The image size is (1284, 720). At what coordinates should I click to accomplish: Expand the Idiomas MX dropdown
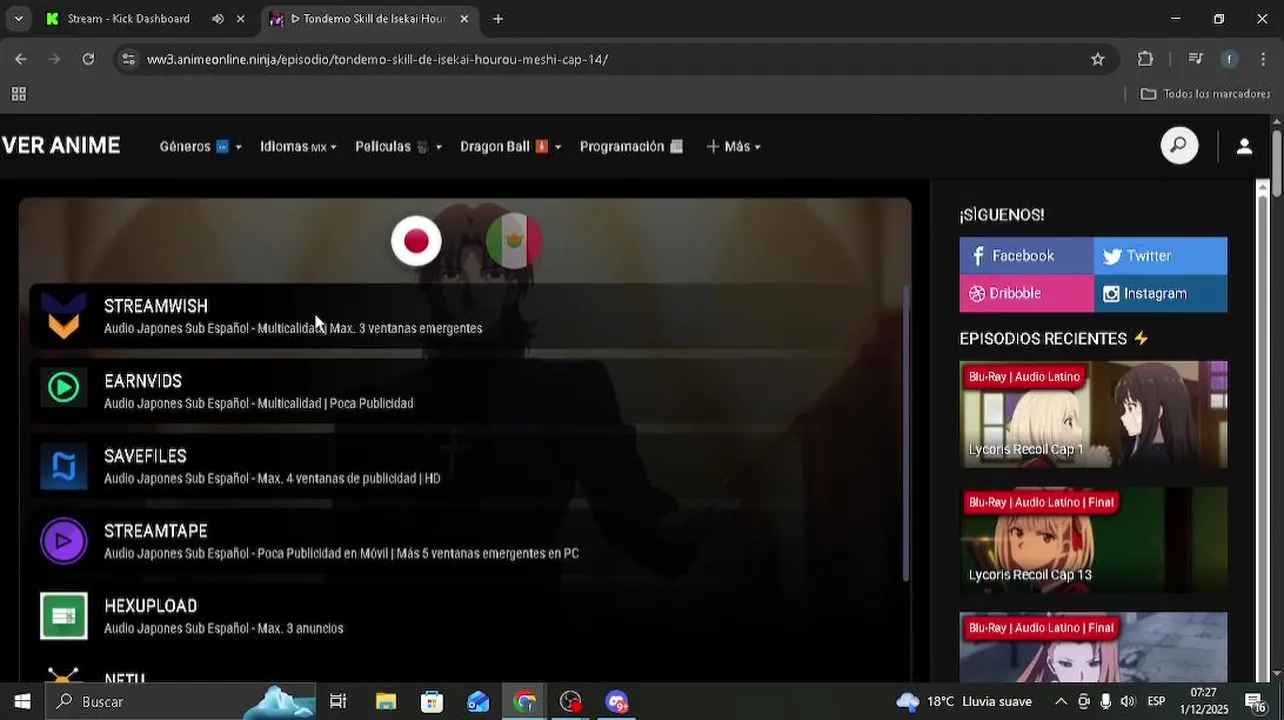[298, 146]
